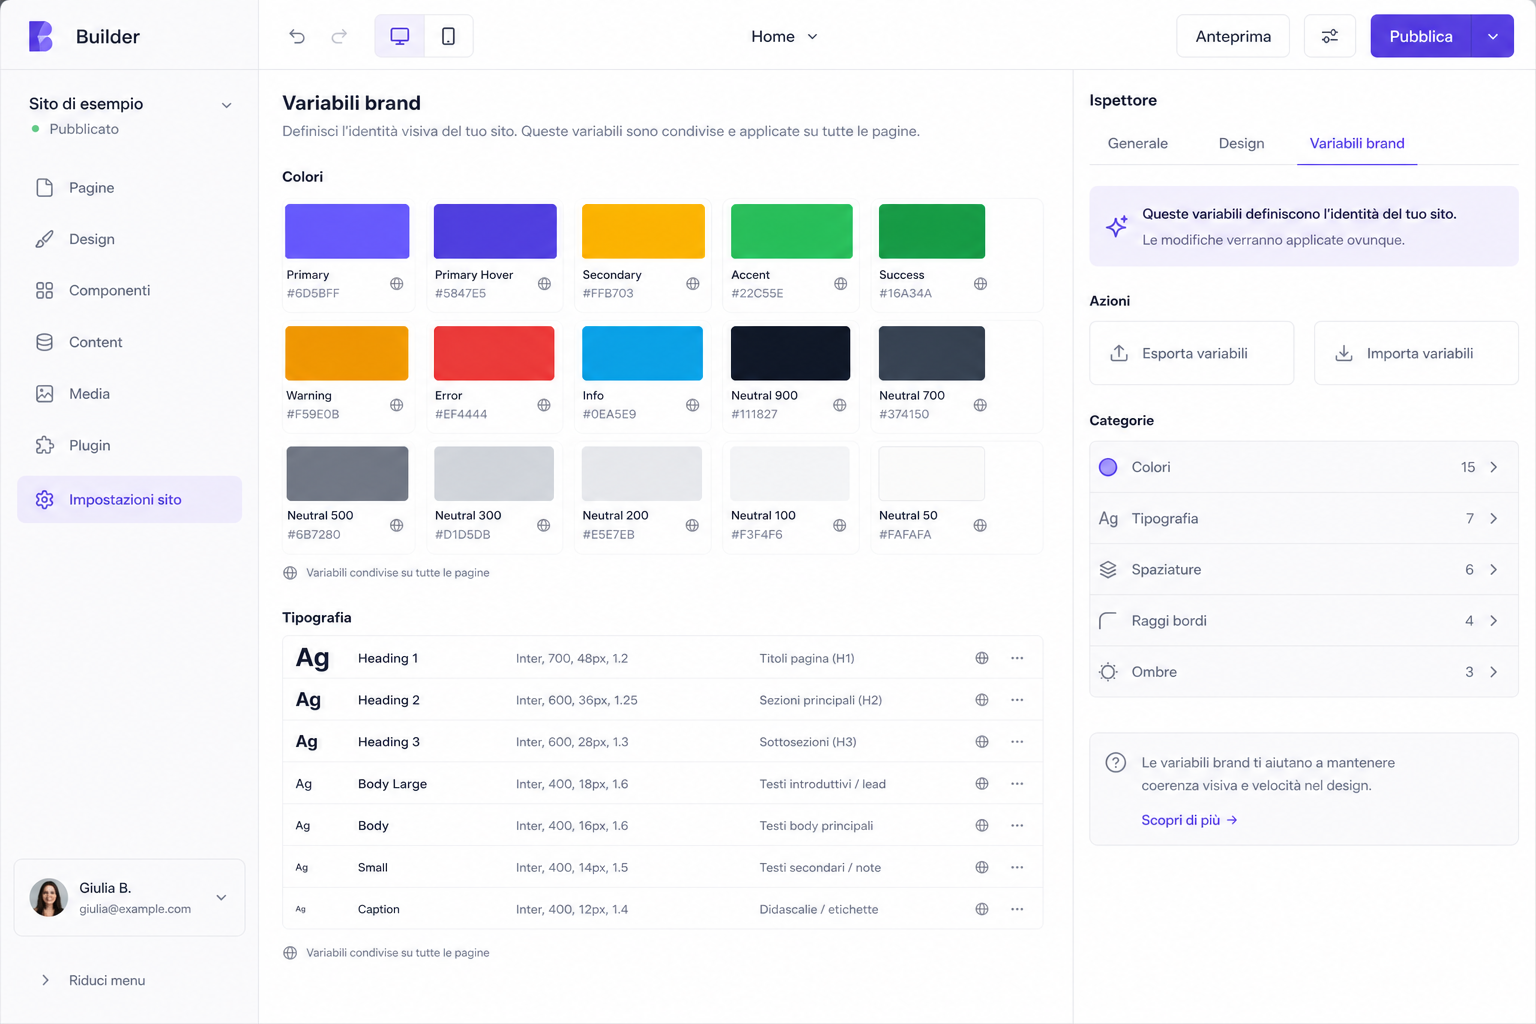Screen dimensions: 1536x1024
Task: Toggle the globe sharing icon for Body Large
Action: click(x=982, y=784)
